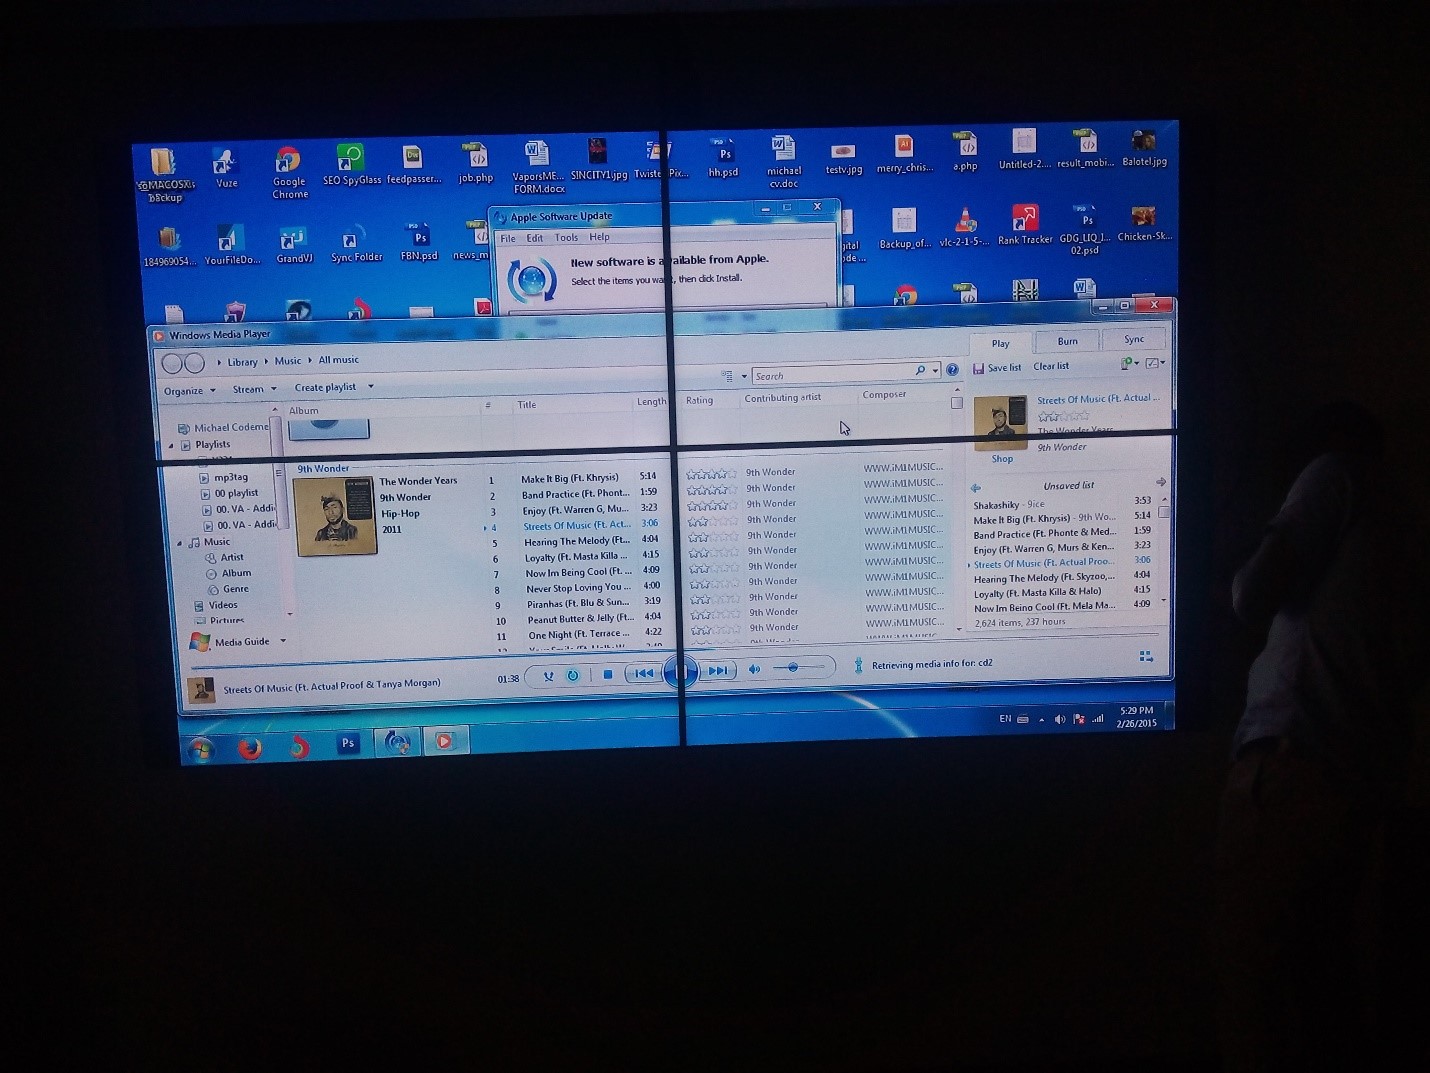
Task: Open Media Player help icon
Action: (x=952, y=369)
